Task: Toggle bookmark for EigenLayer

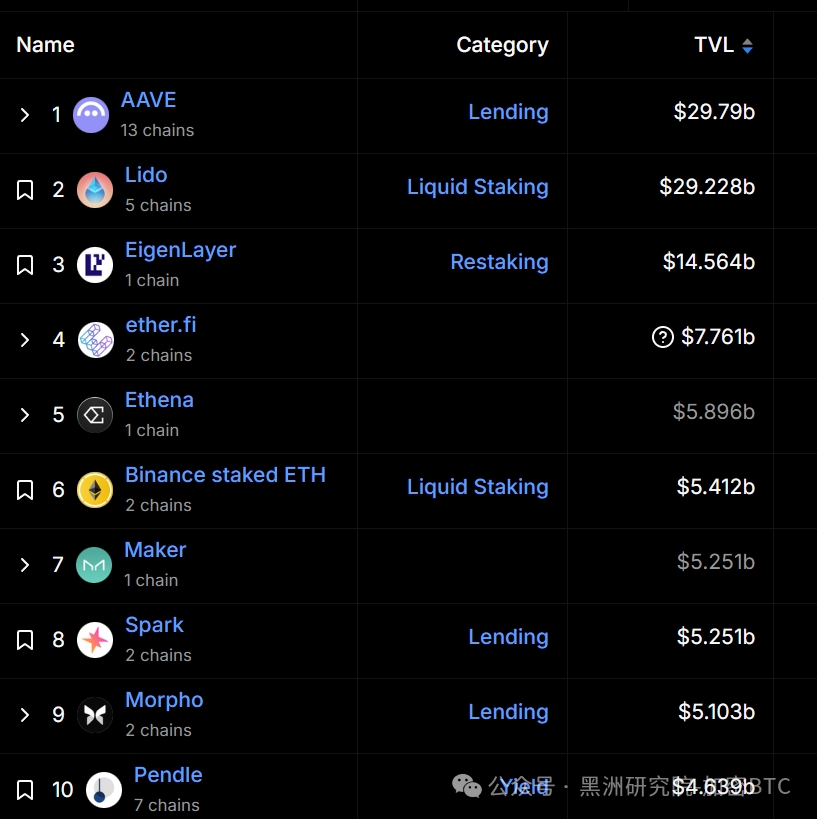Action: coord(25,265)
